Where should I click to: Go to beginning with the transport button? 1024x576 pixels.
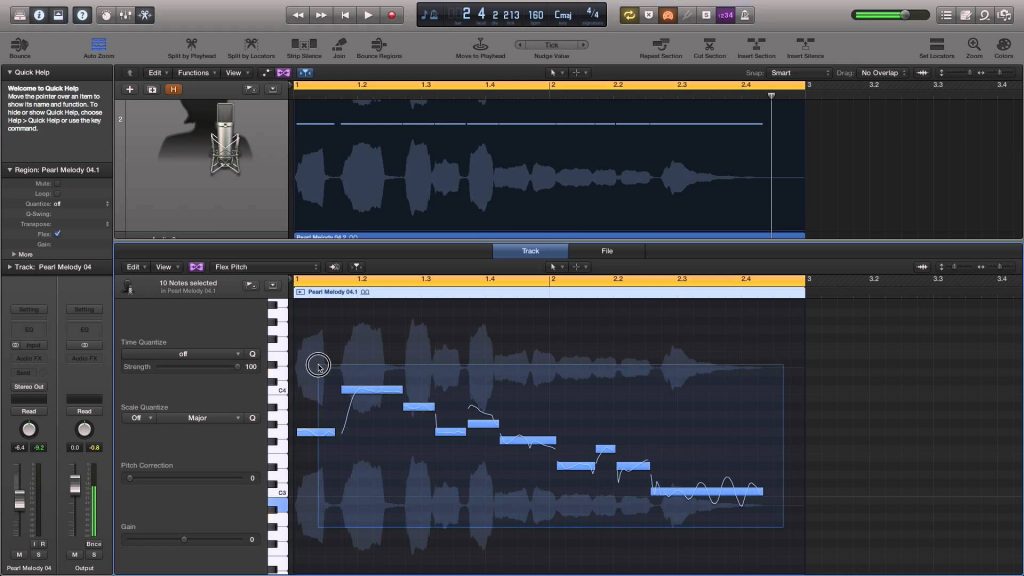345,14
